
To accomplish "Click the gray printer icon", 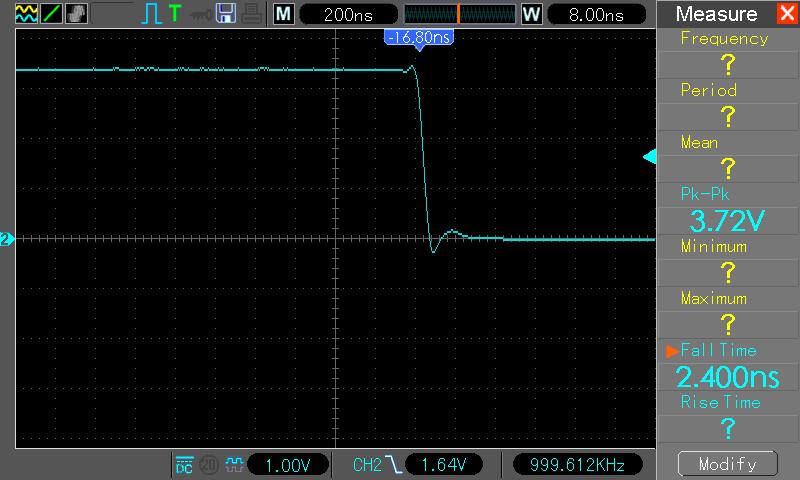I will click(x=252, y=14).
